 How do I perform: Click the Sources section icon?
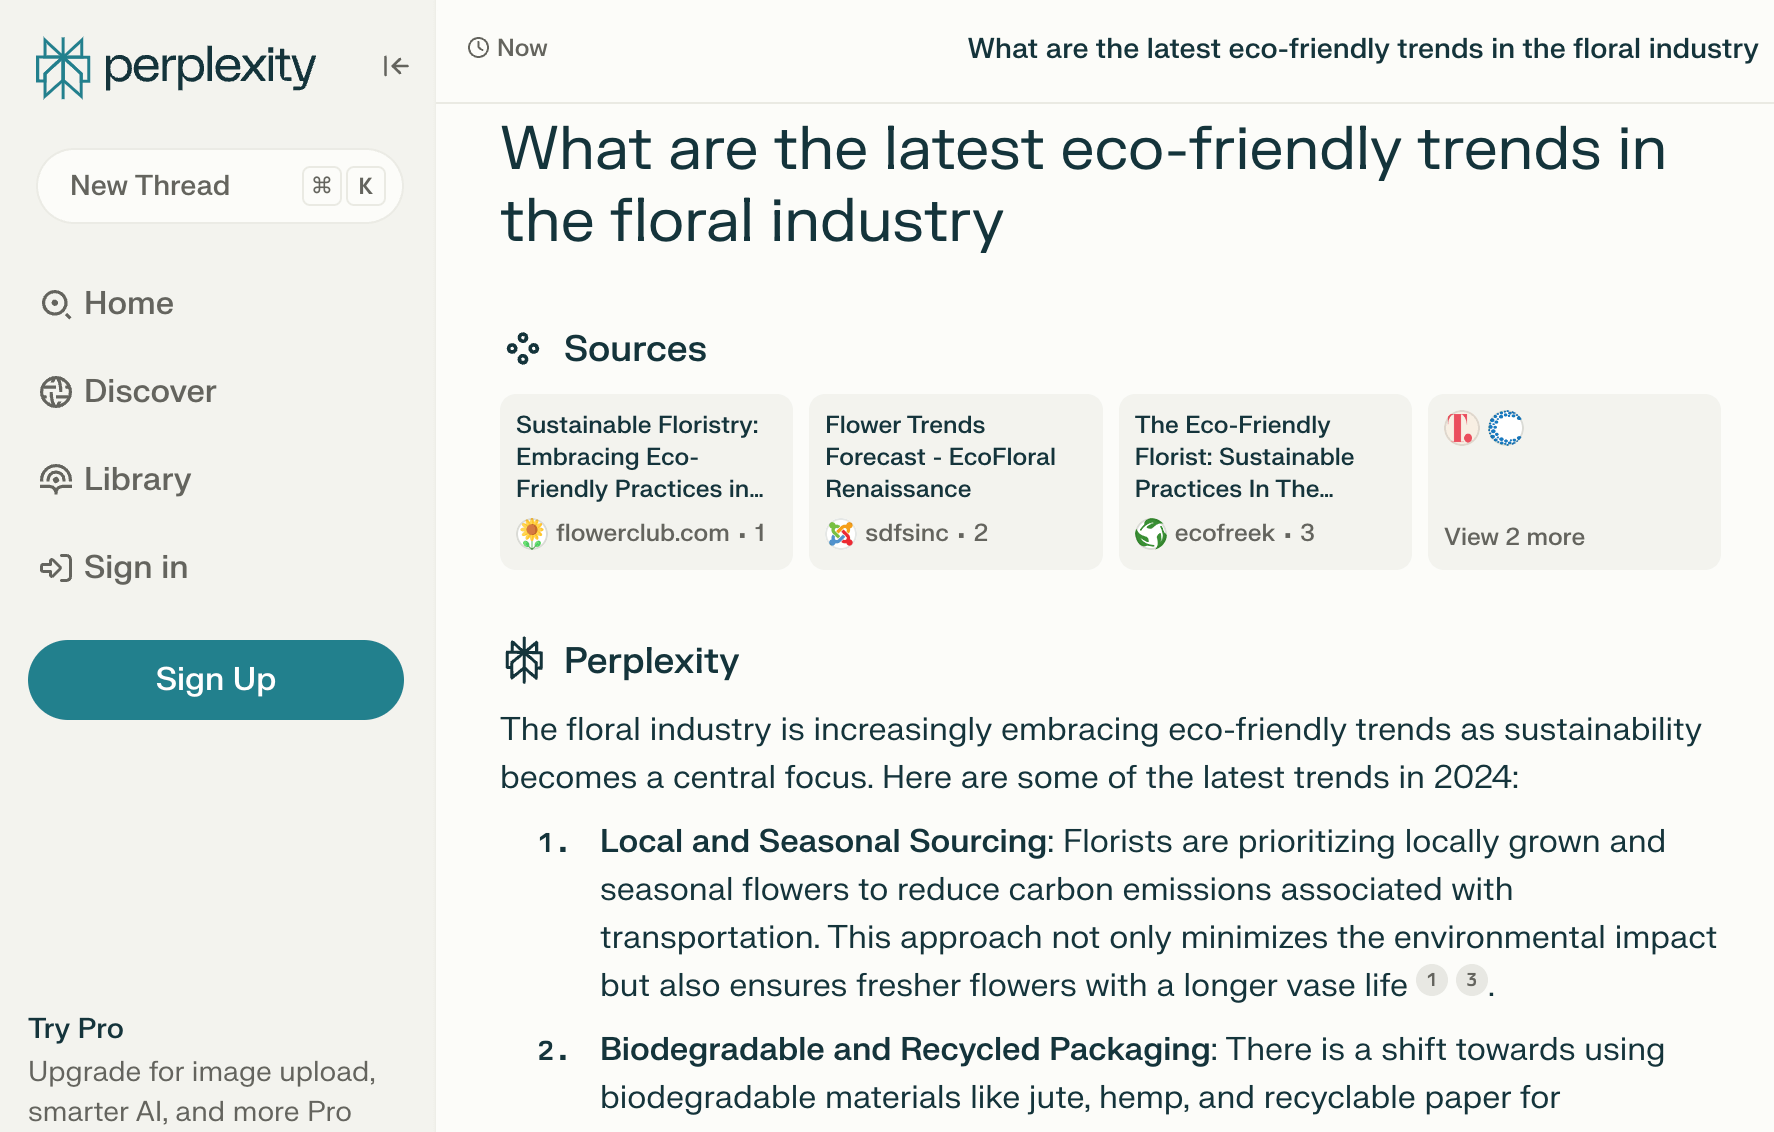pos(523,349)
